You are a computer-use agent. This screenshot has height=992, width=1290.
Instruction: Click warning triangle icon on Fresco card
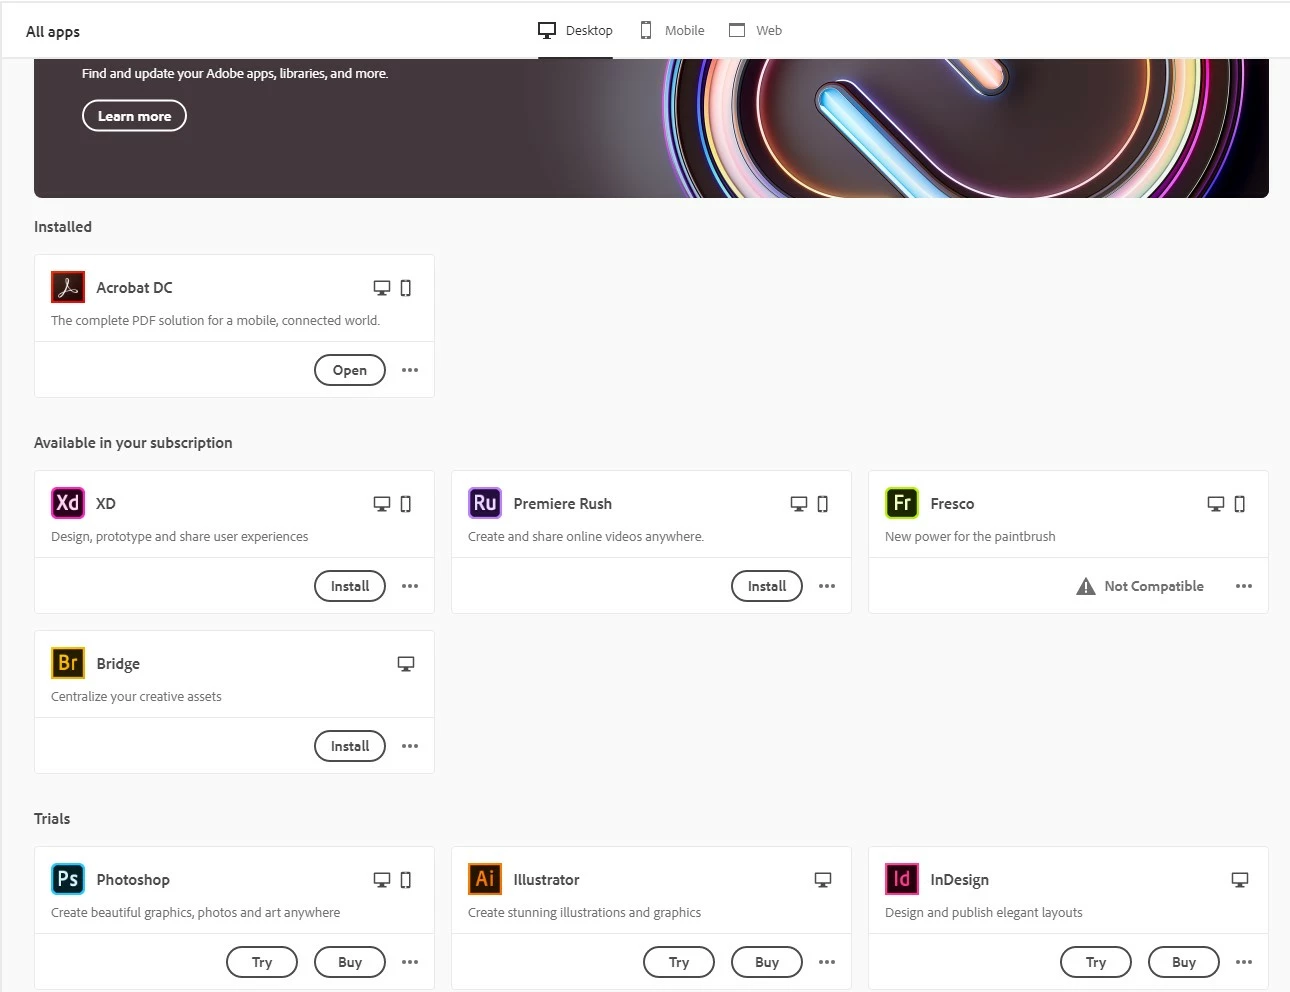(1086, 586)
